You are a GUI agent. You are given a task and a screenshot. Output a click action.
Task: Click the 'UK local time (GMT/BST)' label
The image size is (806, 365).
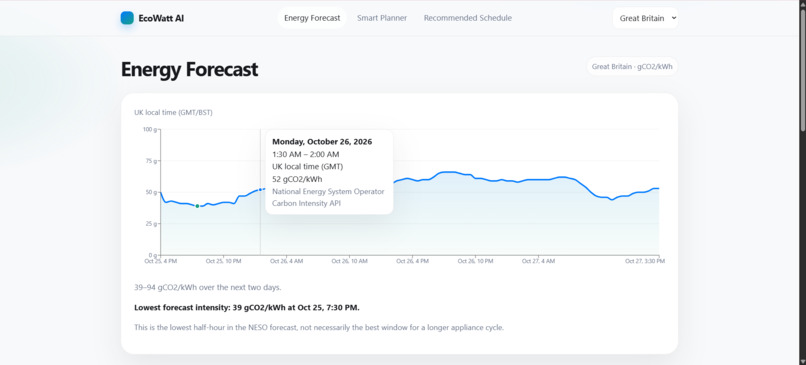coord(173,113)
